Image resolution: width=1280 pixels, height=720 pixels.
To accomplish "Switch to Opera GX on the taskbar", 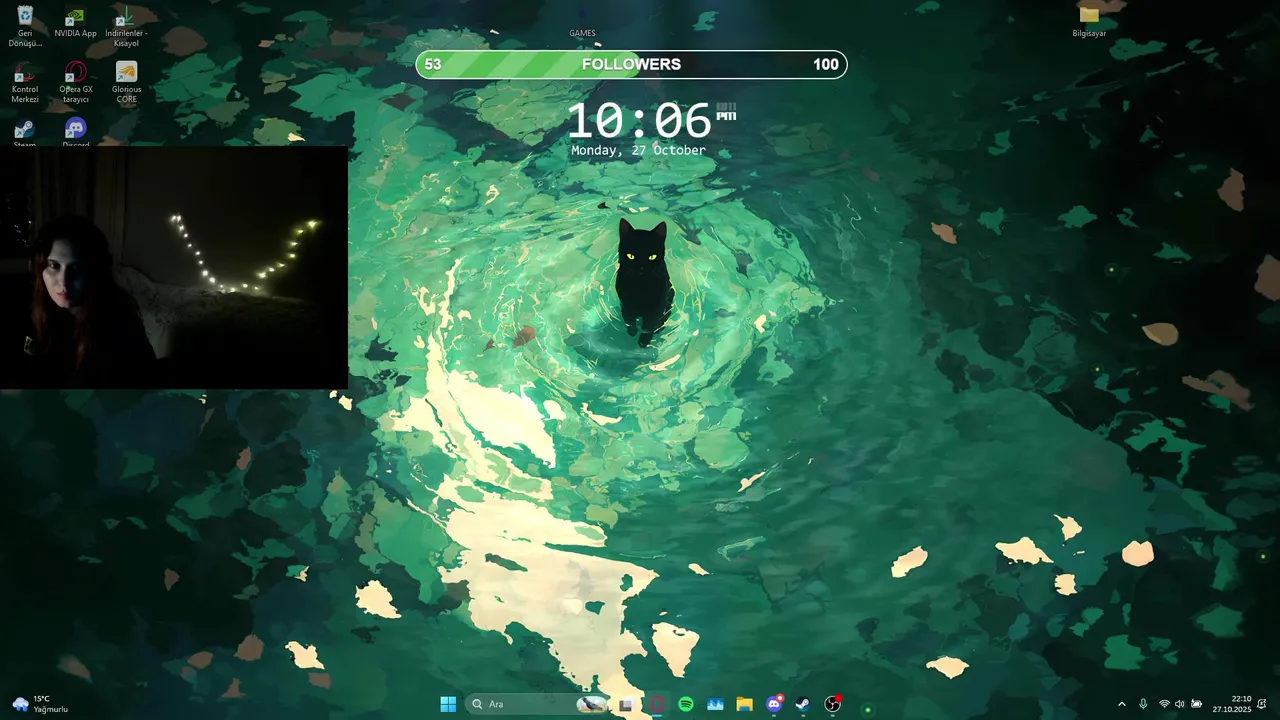I will pos(656,704).
